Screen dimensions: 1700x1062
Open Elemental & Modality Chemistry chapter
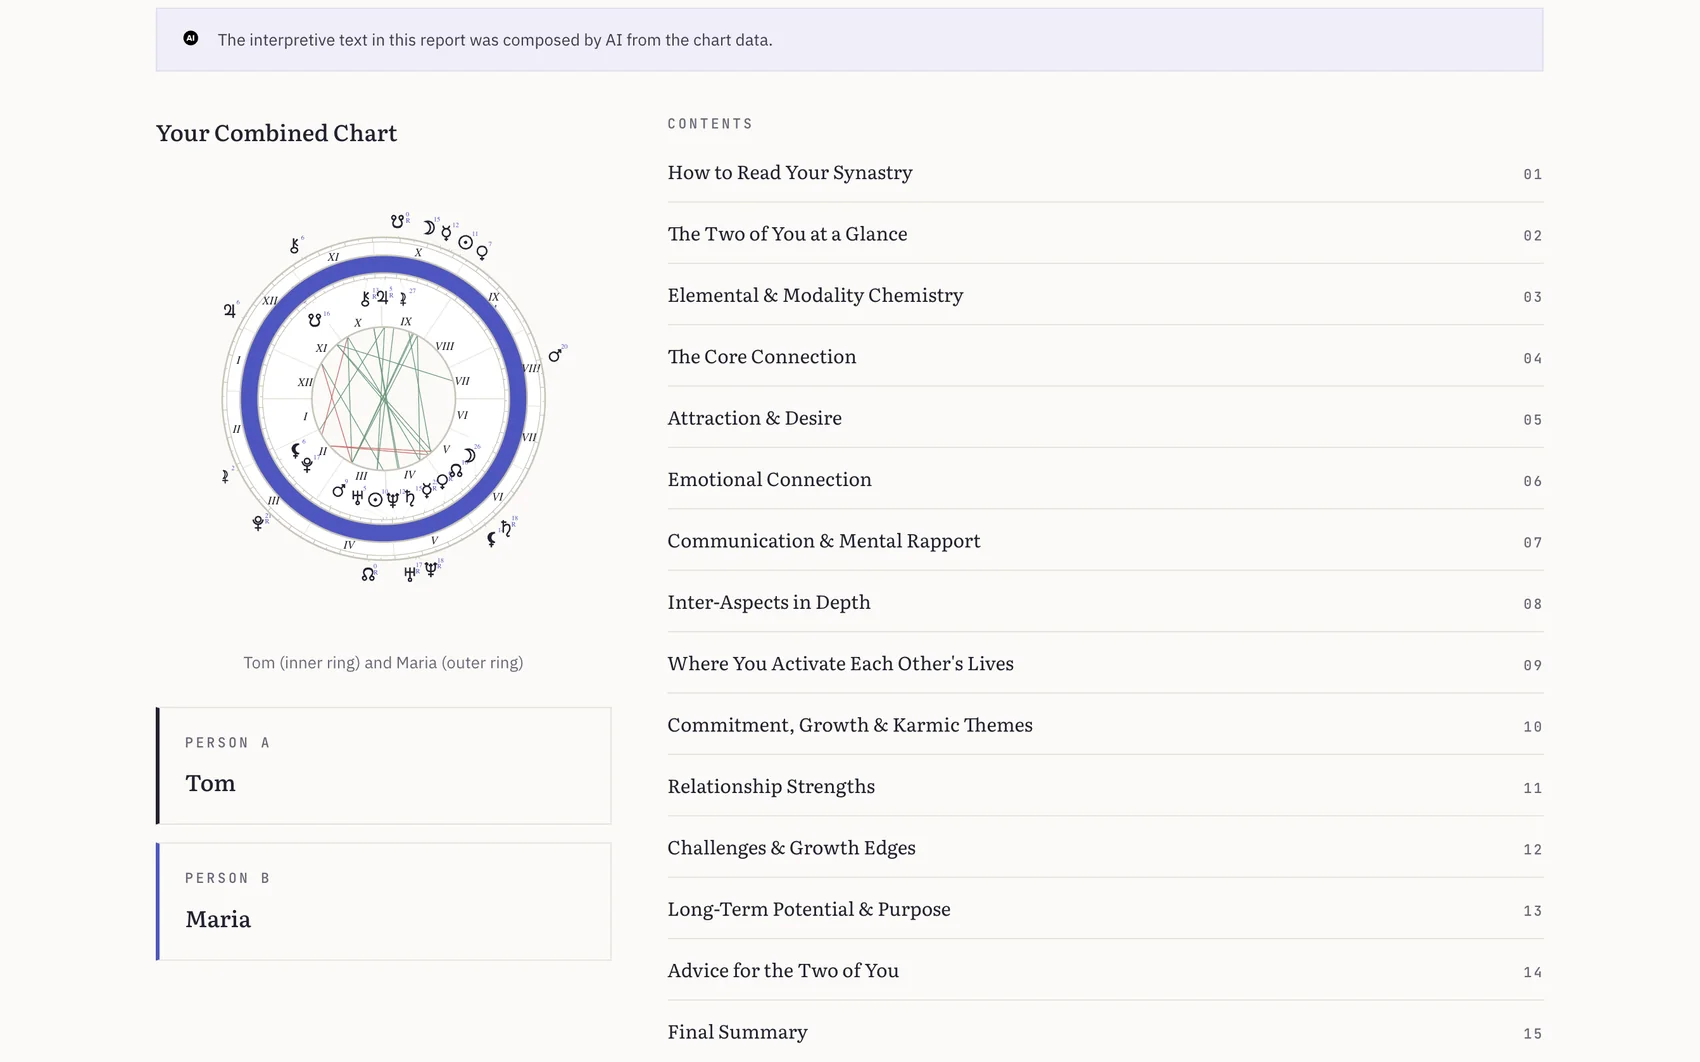coord(1105,295)
